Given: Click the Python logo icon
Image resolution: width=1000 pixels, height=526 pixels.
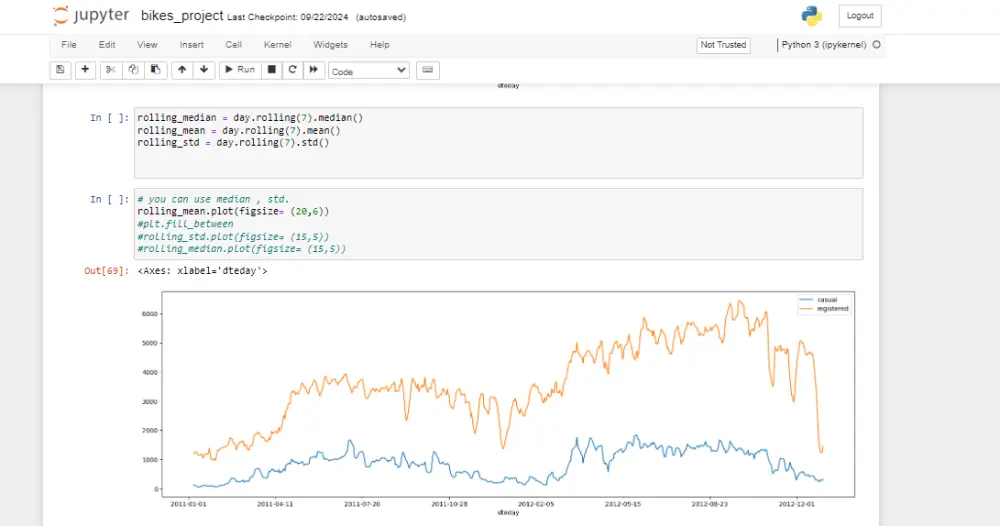Looking at the screenshot, I should click(812, 16).
